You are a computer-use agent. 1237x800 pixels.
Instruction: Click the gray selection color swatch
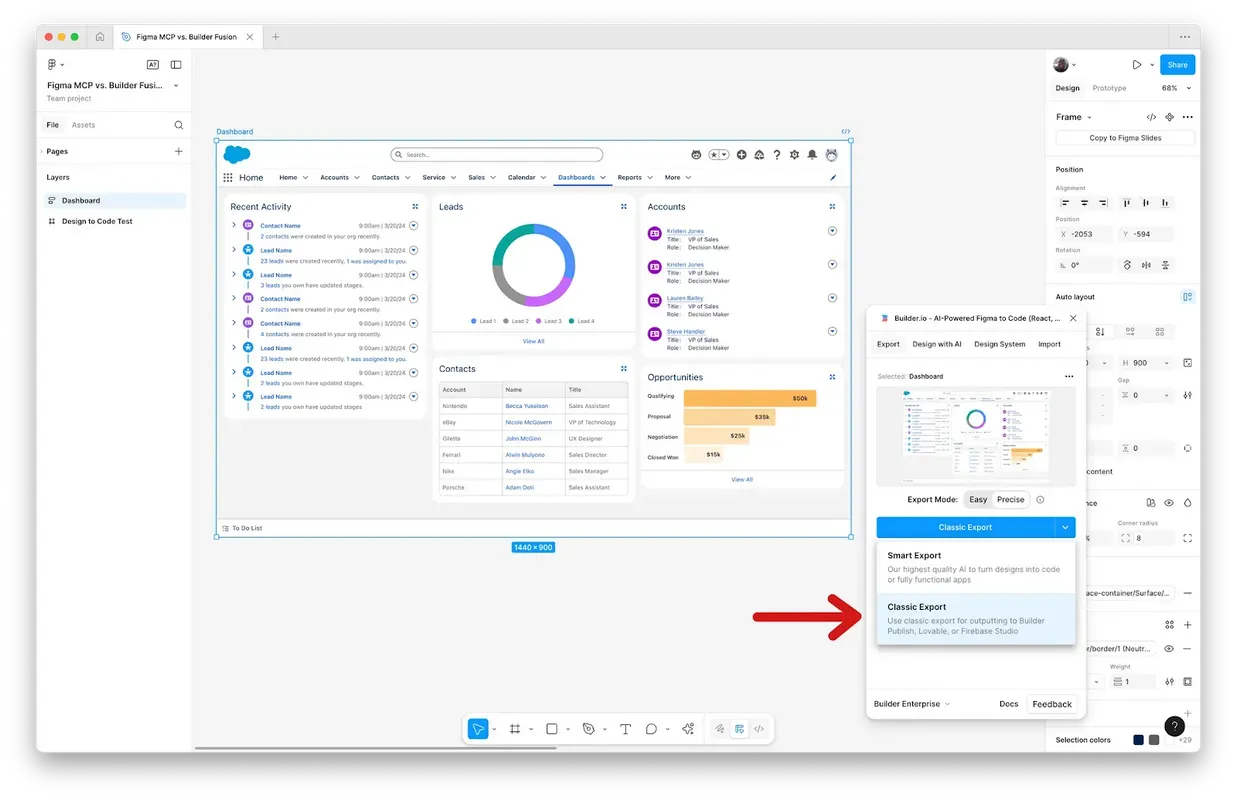[1154, 740]
